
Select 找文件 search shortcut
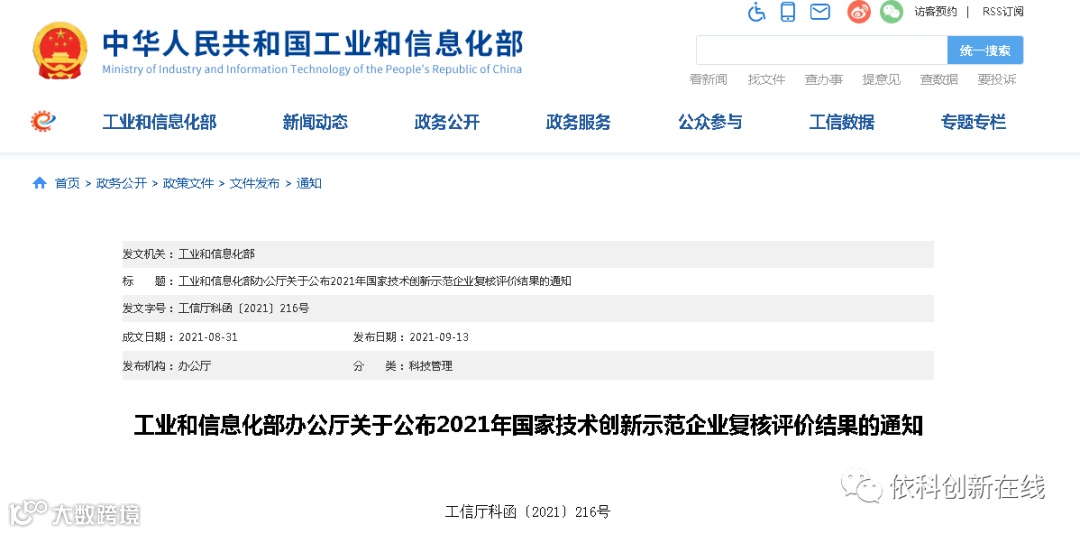pyautogui.click(x=767, y=80)
